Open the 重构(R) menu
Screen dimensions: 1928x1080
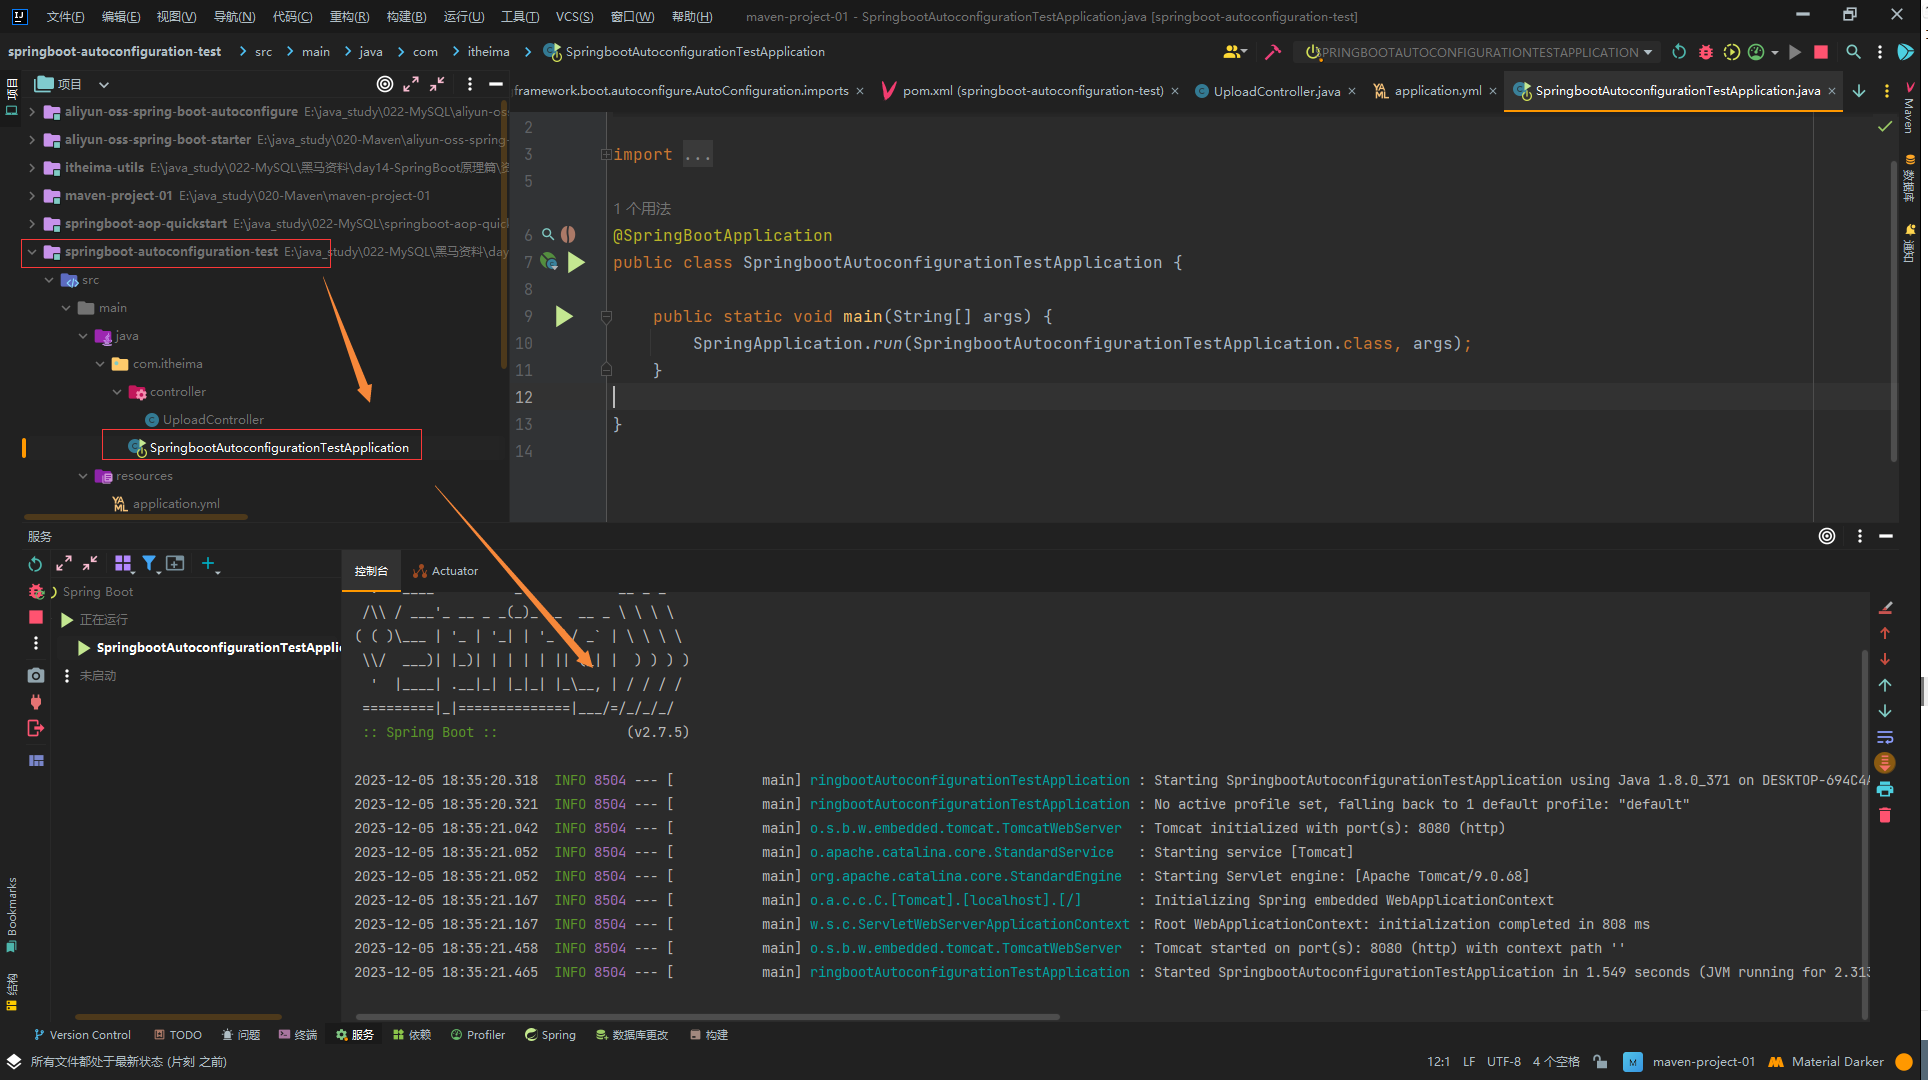point(349,16)
